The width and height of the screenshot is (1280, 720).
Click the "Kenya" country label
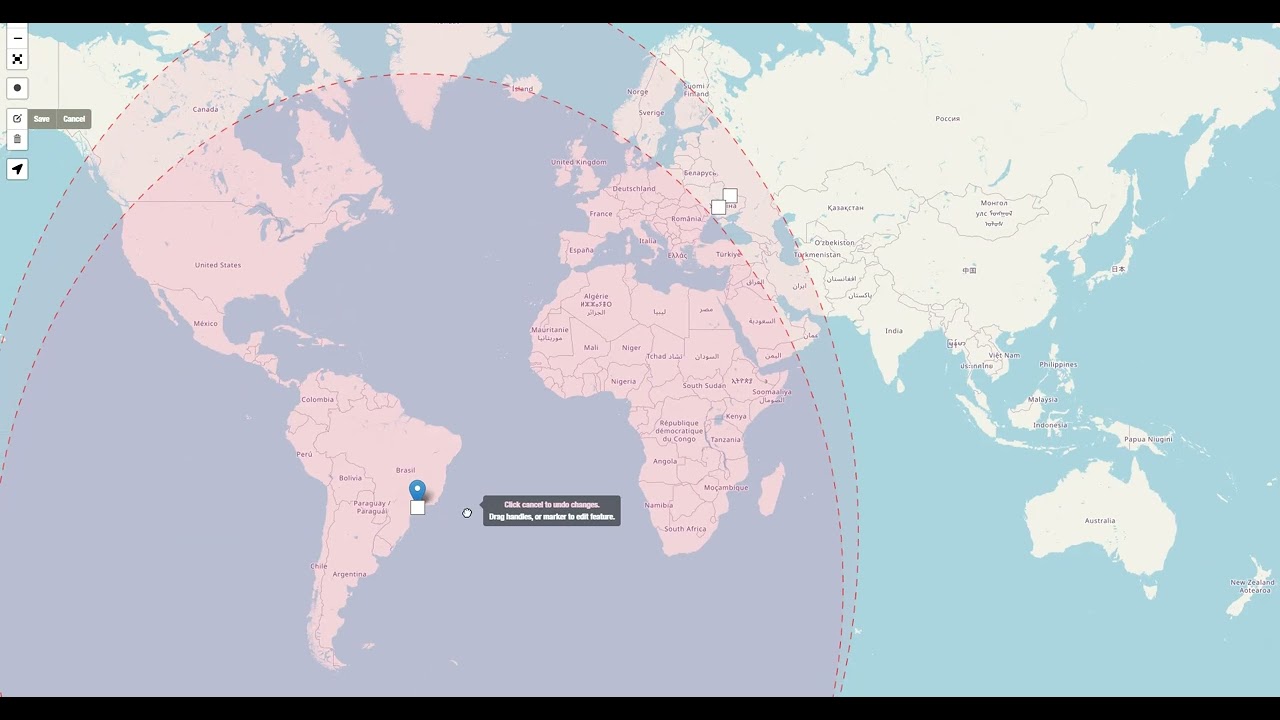click(x=736, y=416)
